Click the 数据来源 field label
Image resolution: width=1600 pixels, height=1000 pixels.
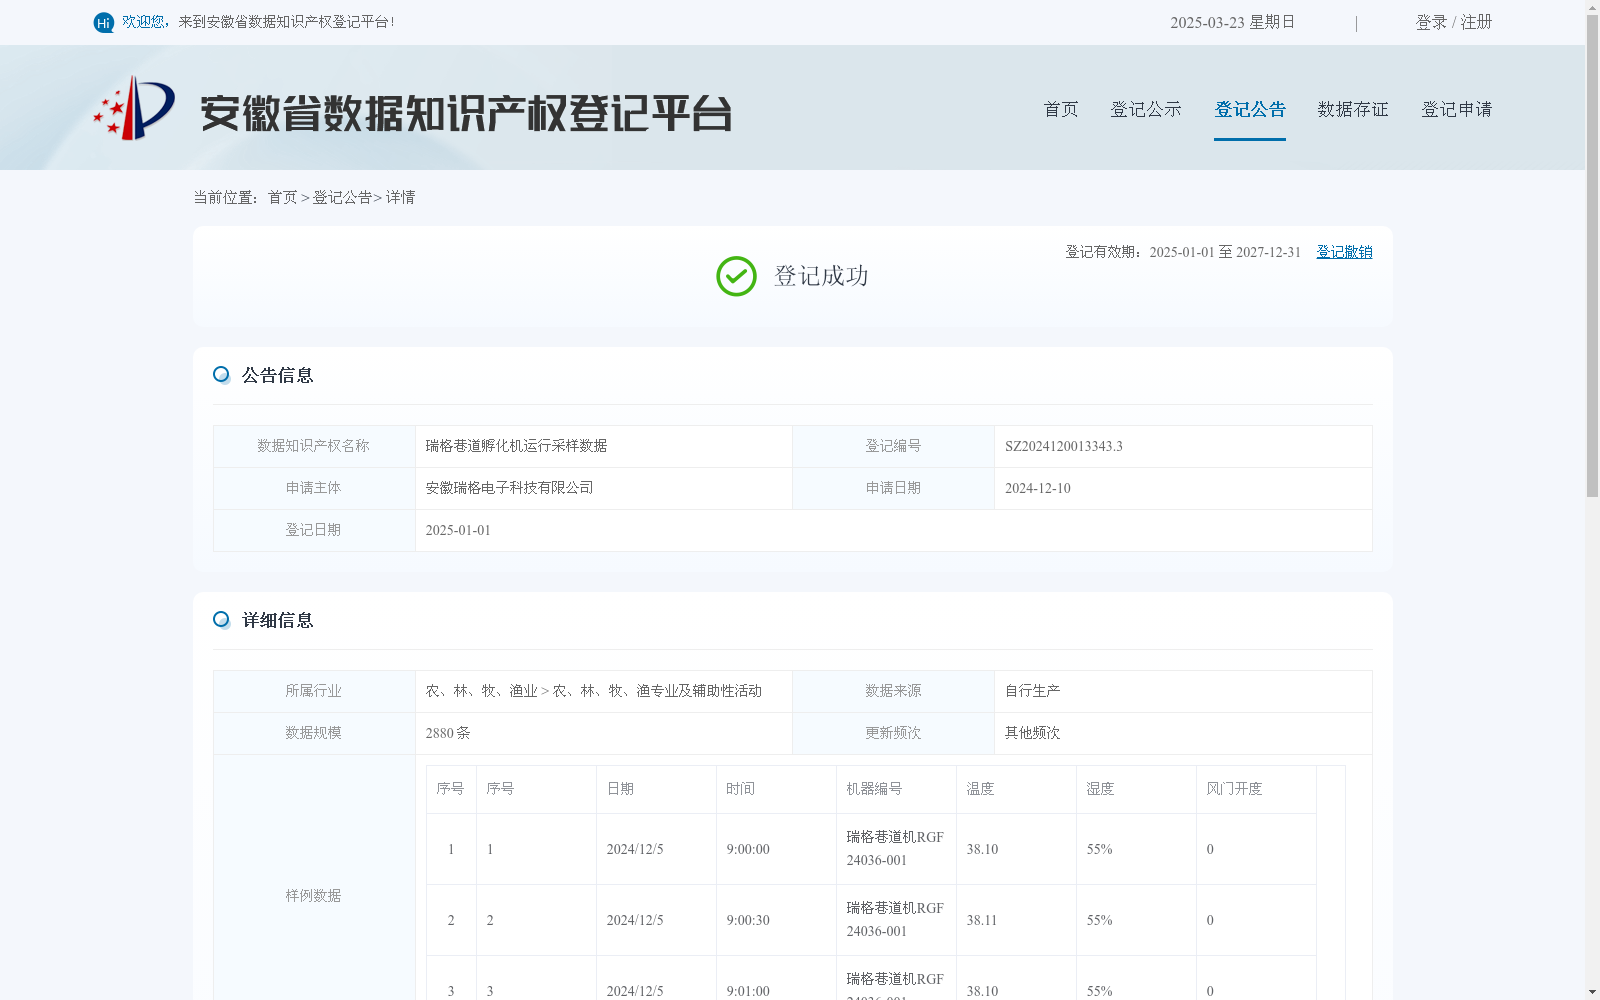tap(893, 691)
